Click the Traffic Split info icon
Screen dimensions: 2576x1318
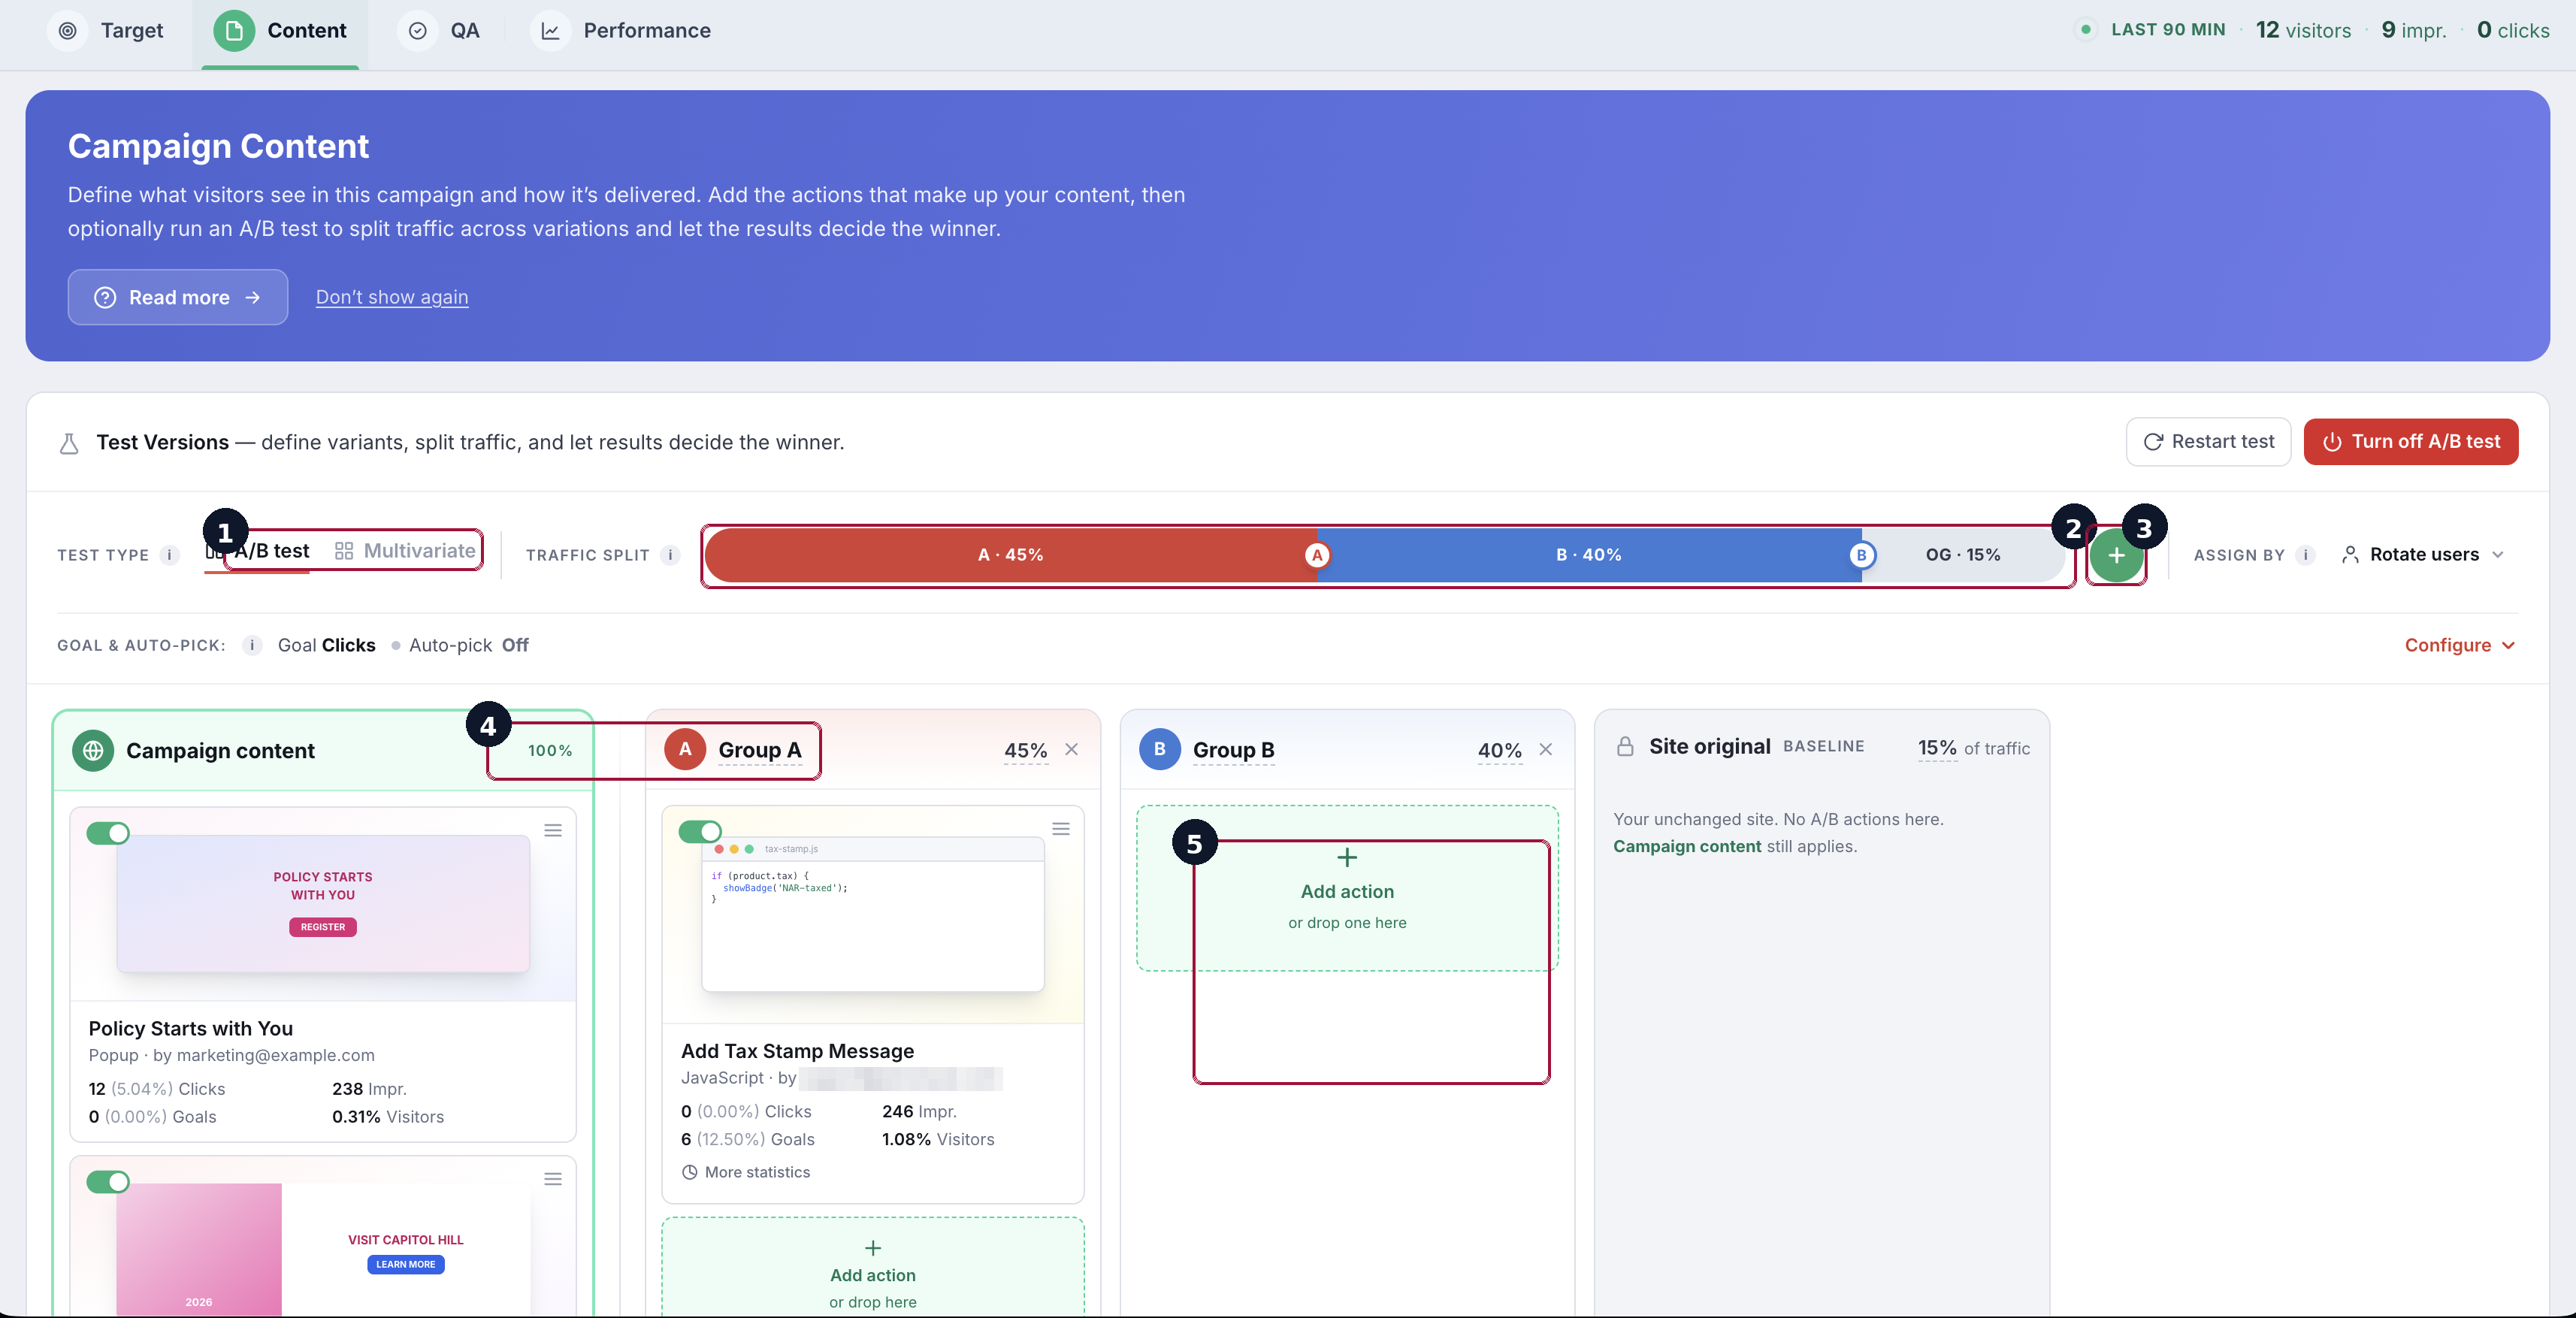[x=670, y=555]
